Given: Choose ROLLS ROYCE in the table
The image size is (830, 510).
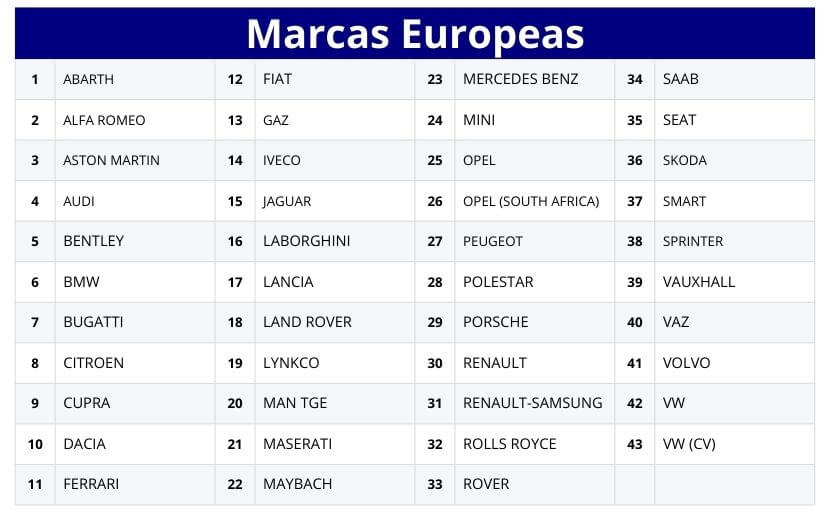Looking at the screenshot, I should pyautogui.click(x=509, y=444).
